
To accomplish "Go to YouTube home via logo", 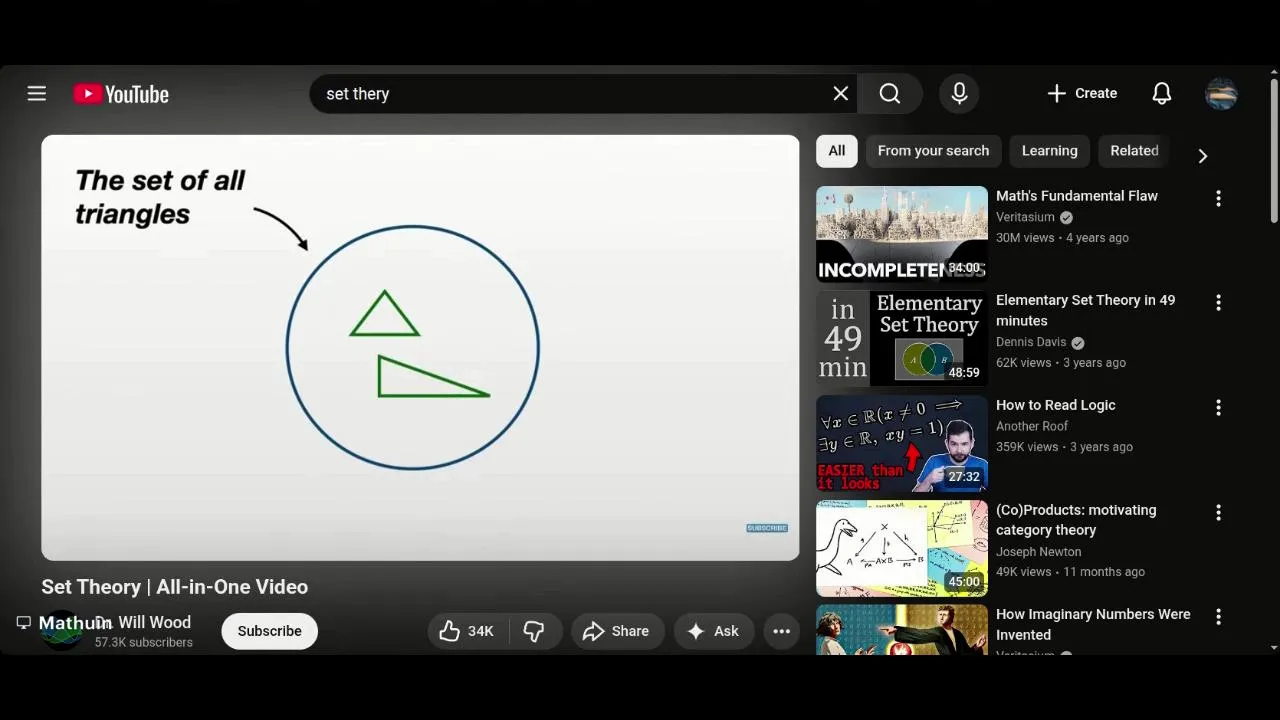I will point(121,94).
